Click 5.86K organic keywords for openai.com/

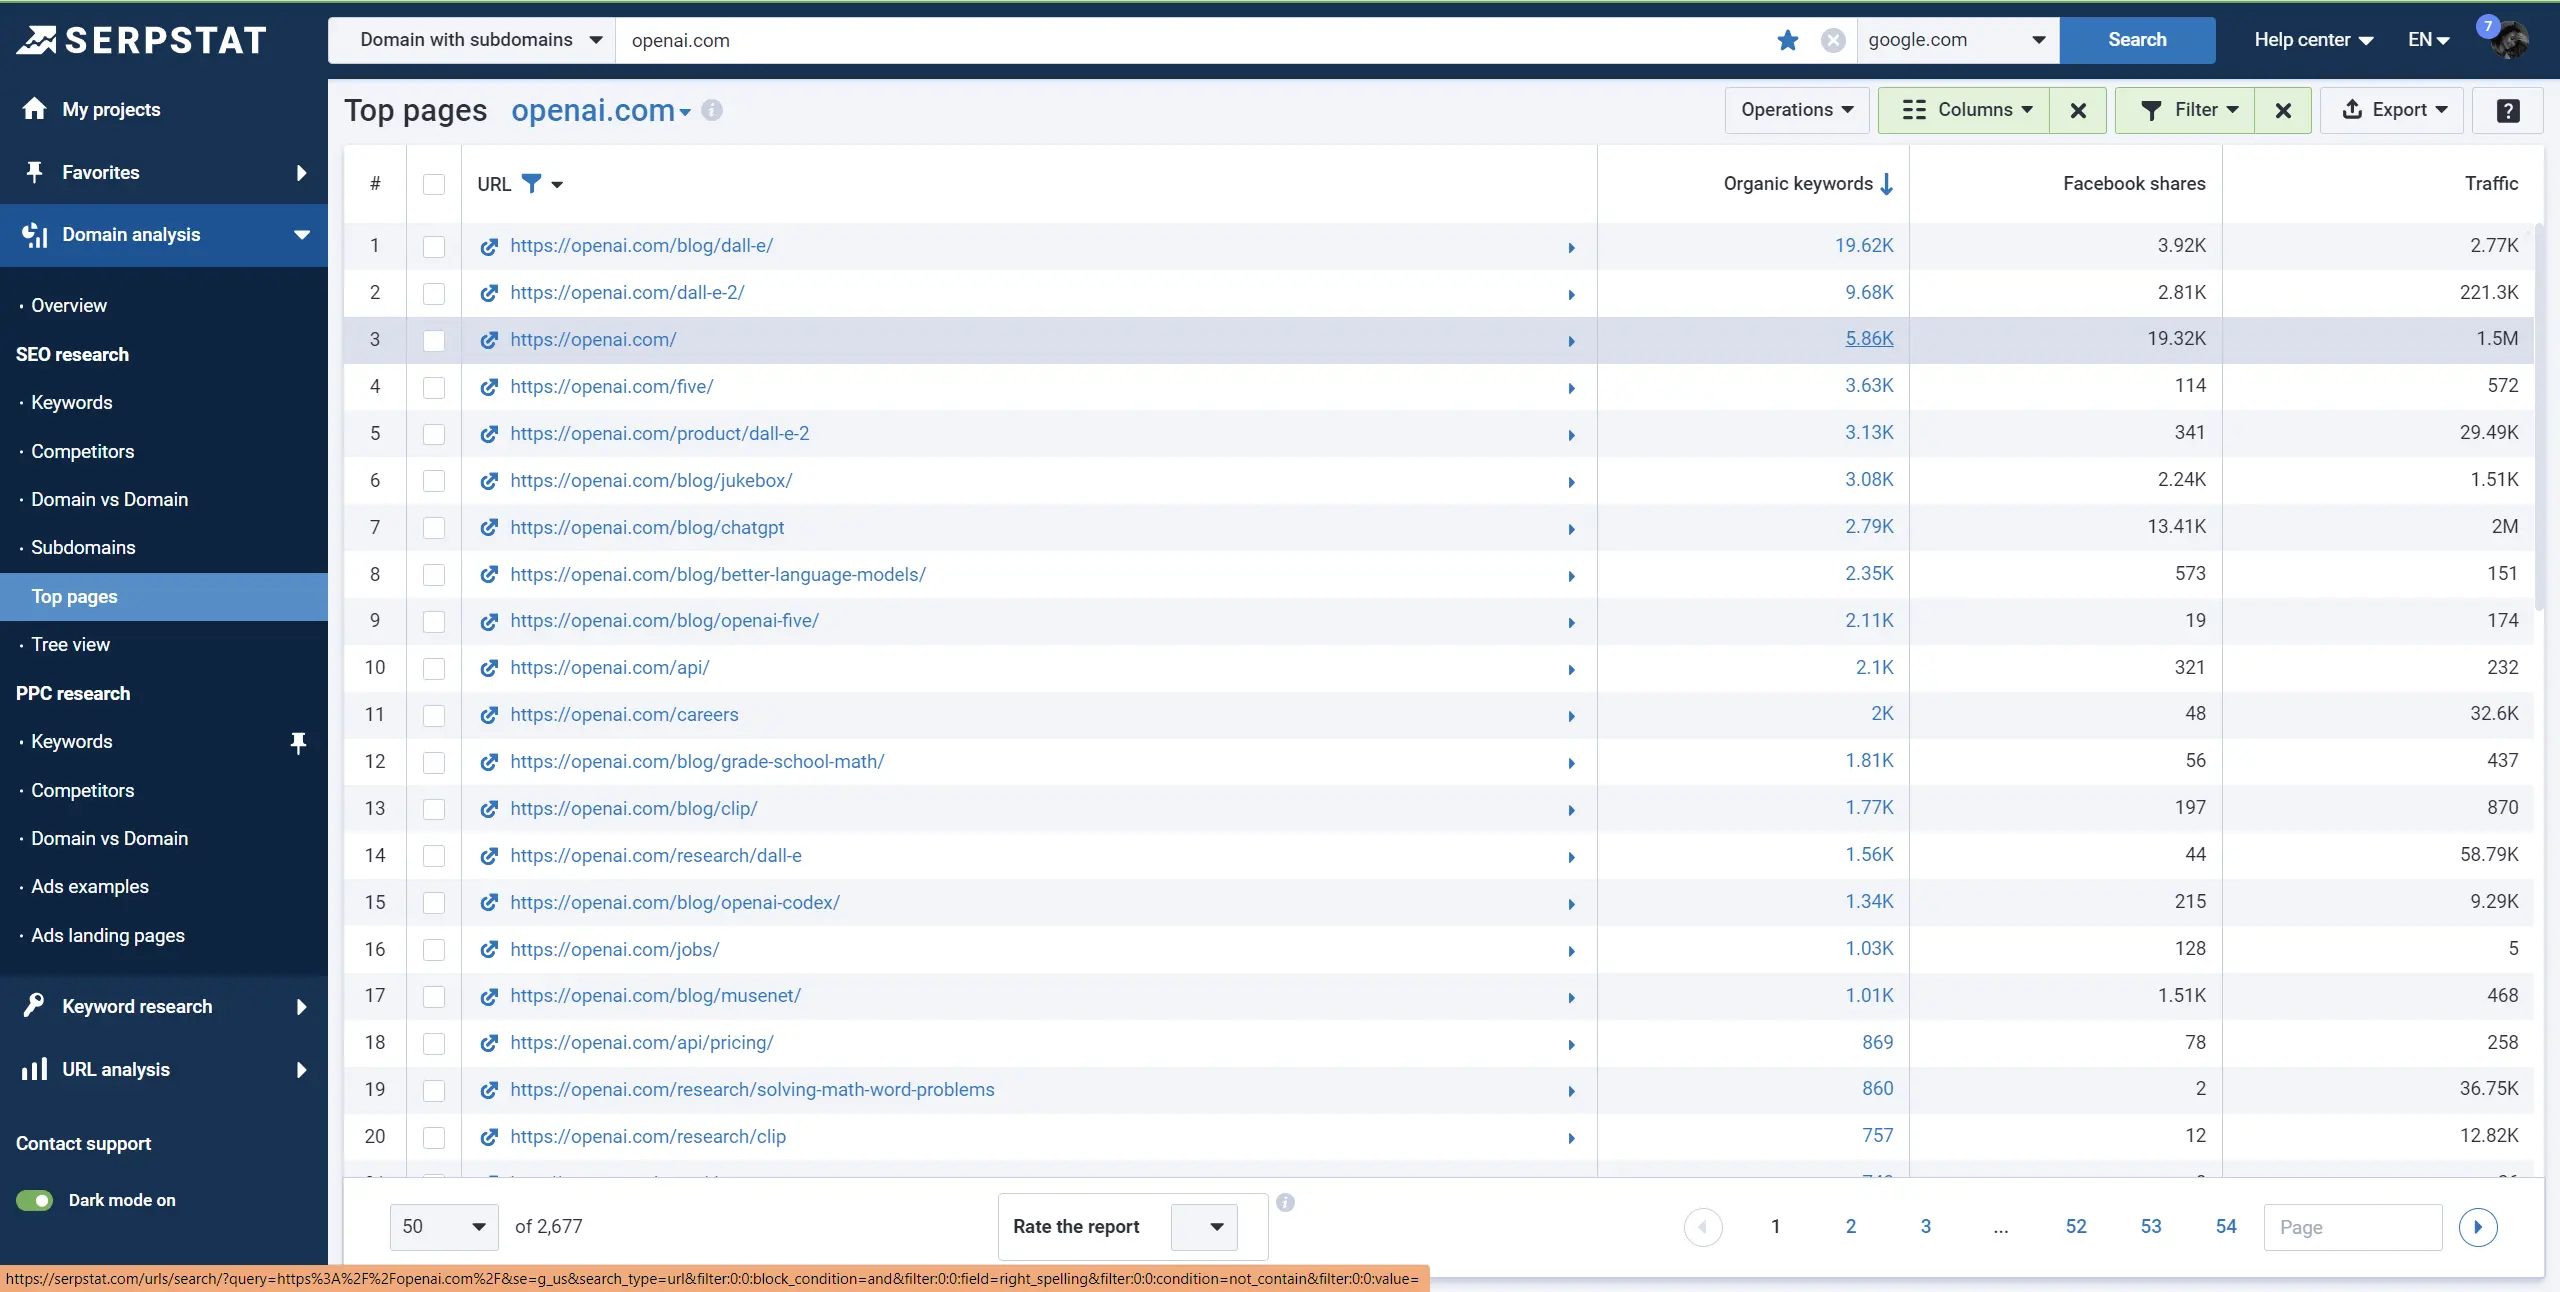(1869, 339)
